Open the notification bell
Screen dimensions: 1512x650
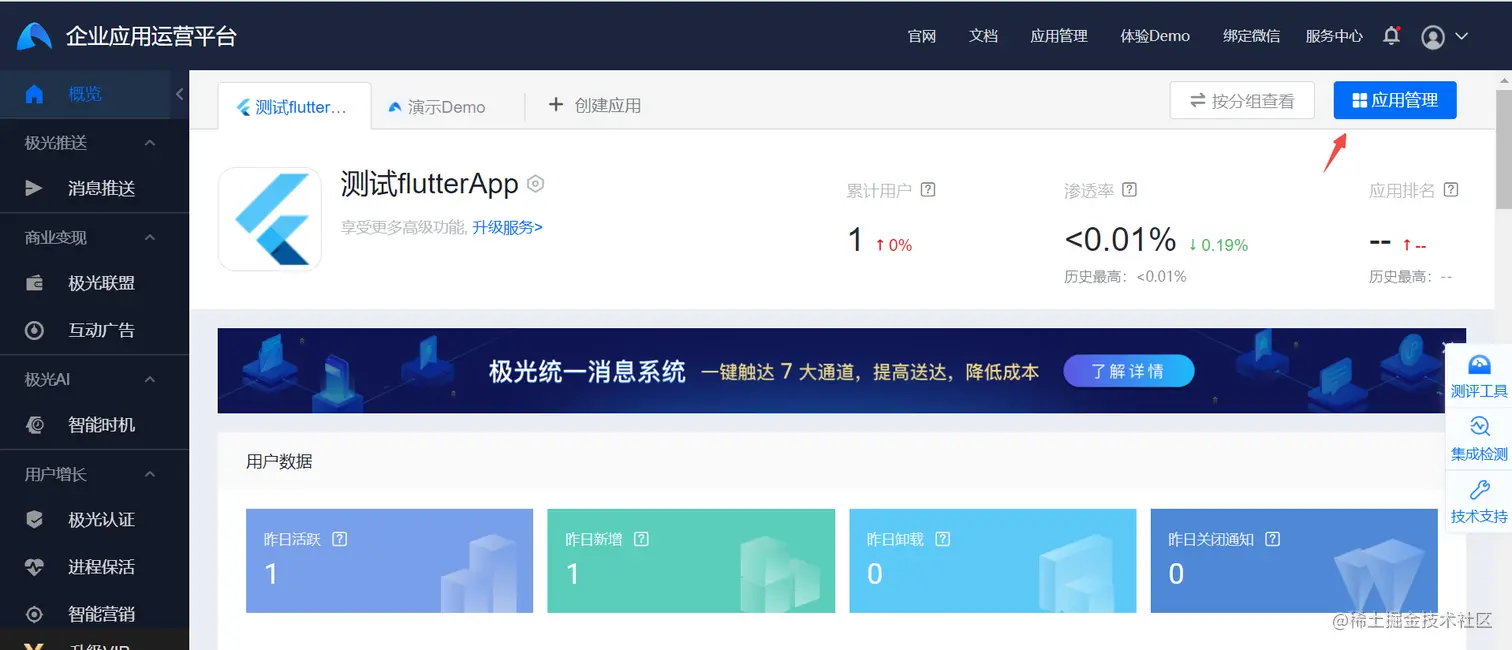1391,36
